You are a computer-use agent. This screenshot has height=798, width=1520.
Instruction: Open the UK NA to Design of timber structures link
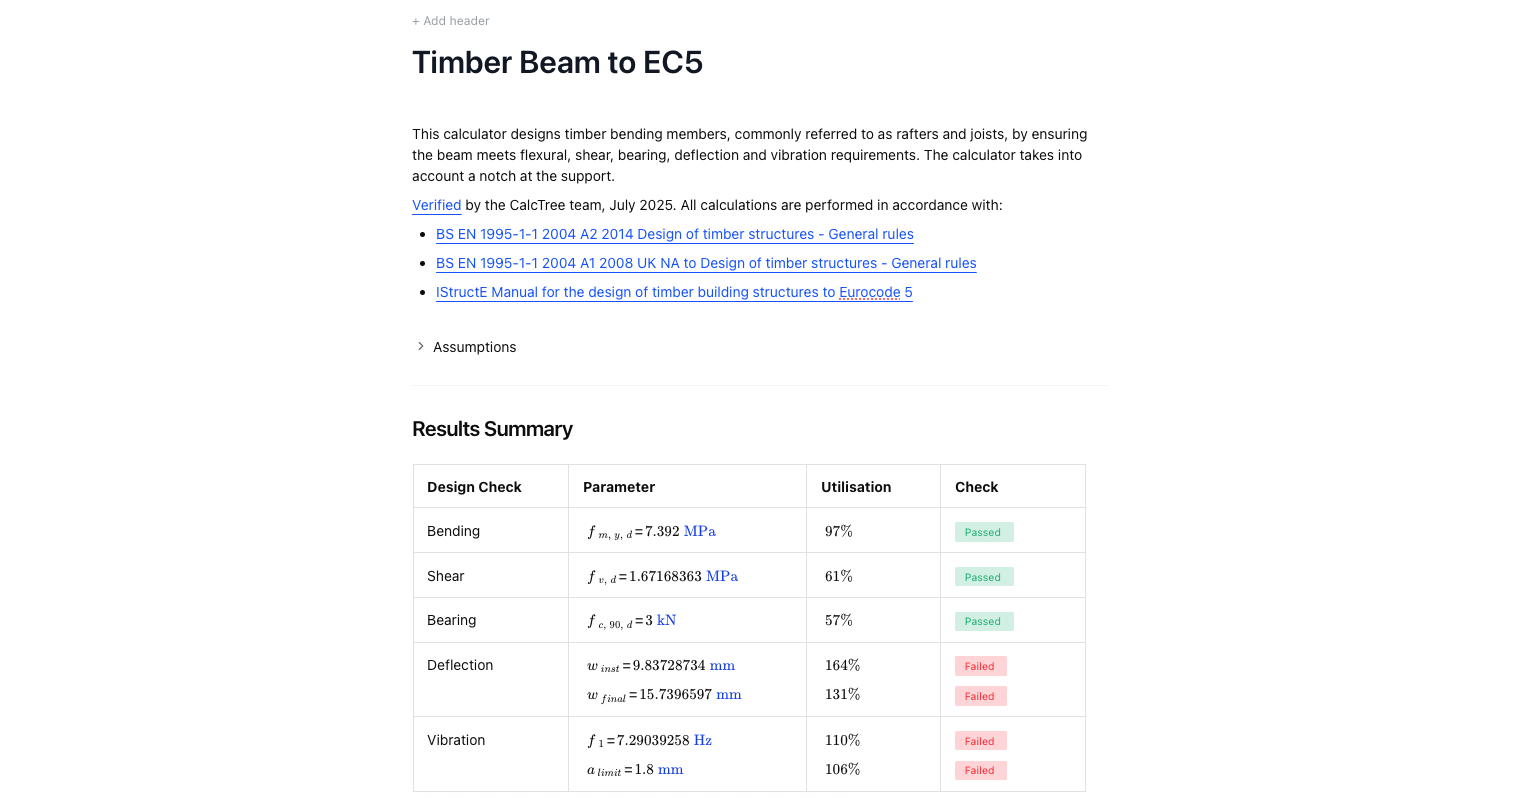pos(706,263)
